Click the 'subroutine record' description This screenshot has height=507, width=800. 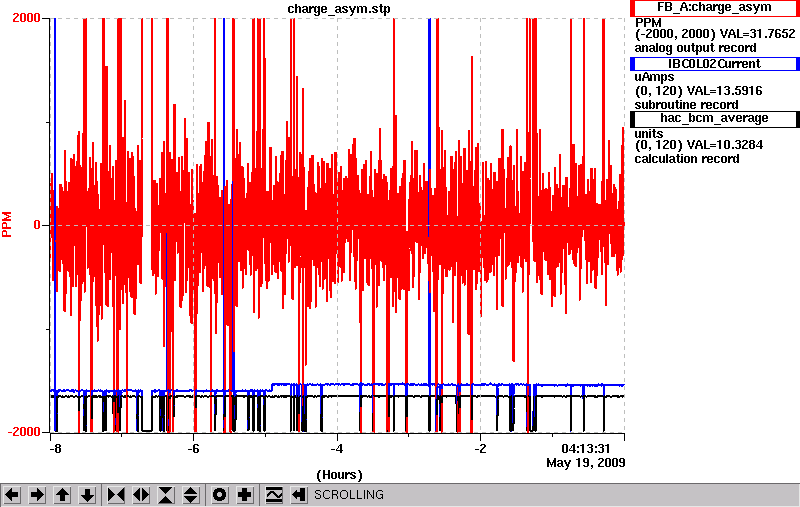pyautogui.click(x=686, y=105)
